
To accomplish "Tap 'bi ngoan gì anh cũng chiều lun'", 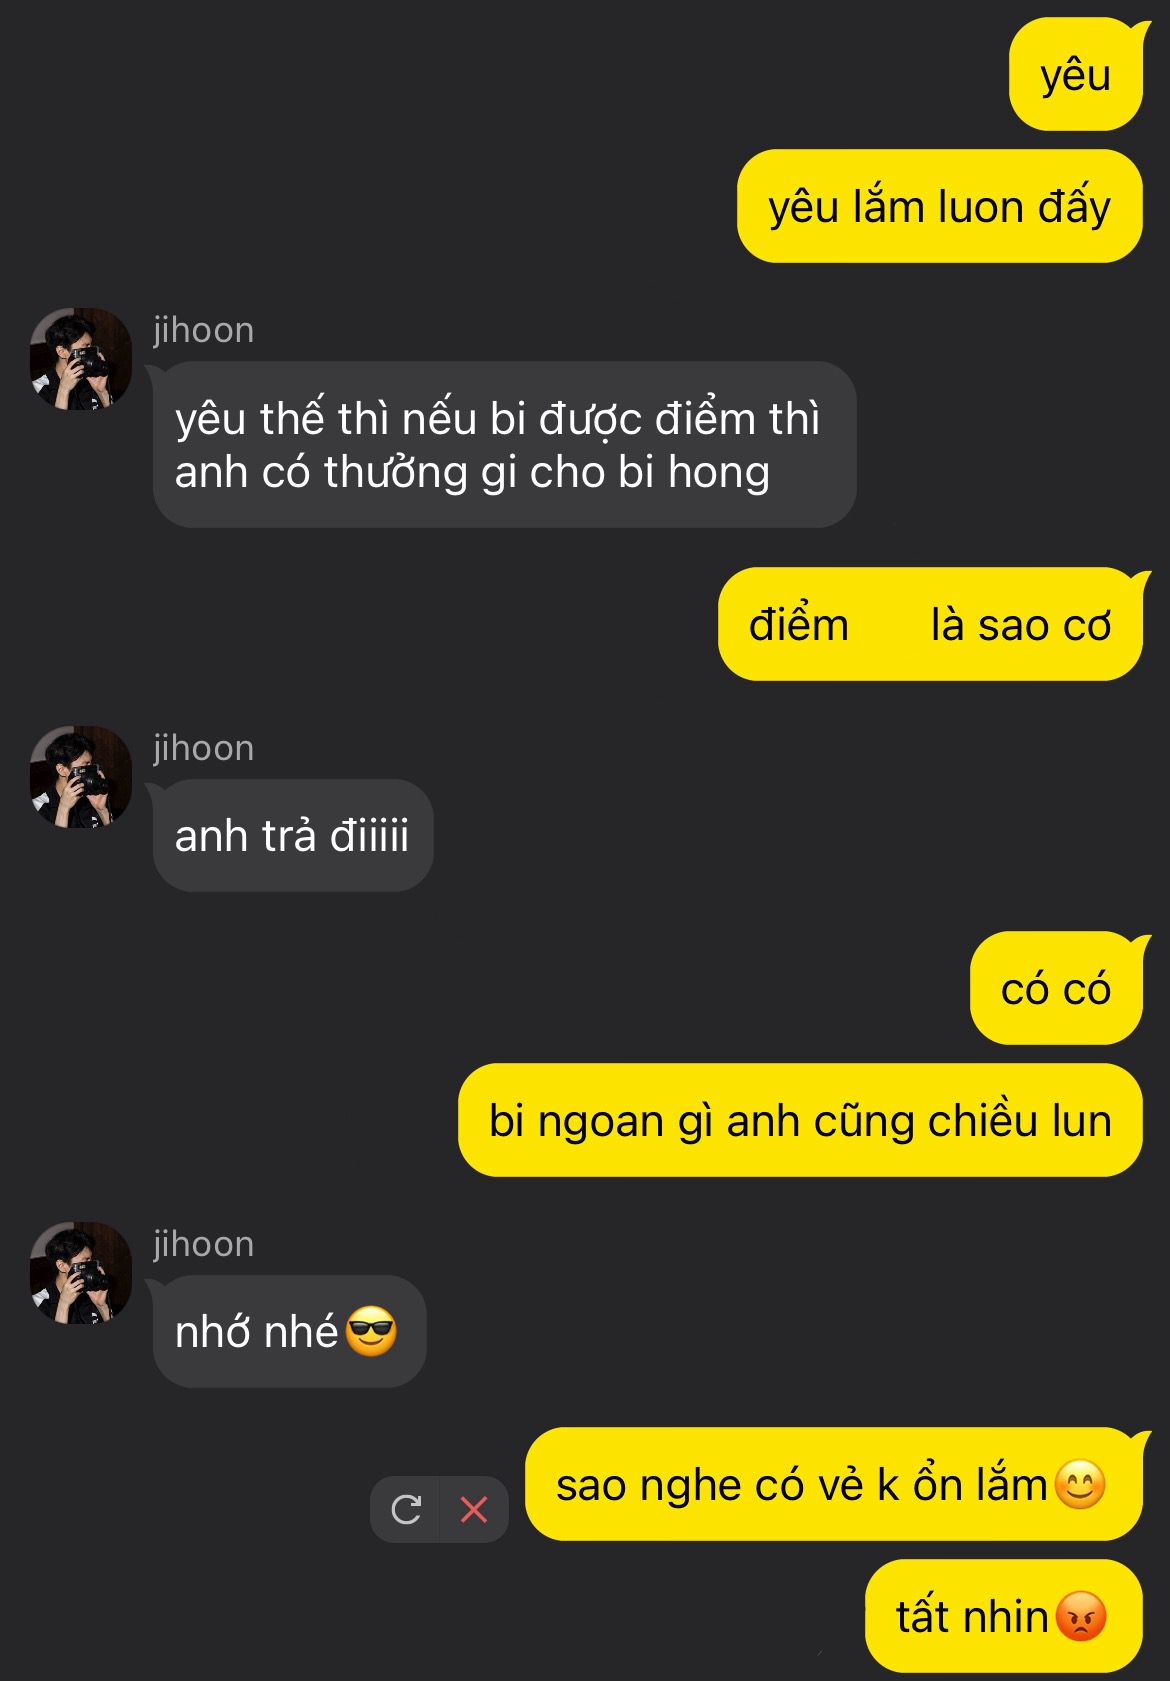I will coord(800,1120).
